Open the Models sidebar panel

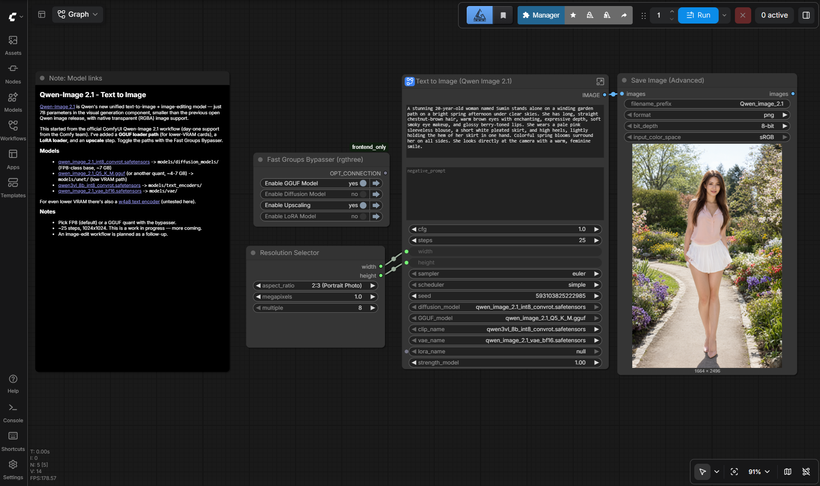[13, 102]
